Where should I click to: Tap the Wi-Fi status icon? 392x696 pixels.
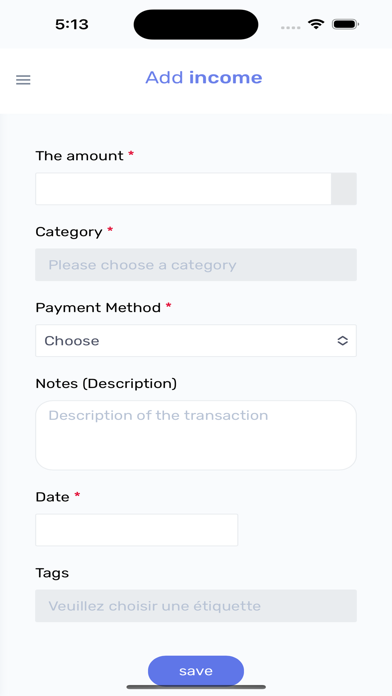316,24
